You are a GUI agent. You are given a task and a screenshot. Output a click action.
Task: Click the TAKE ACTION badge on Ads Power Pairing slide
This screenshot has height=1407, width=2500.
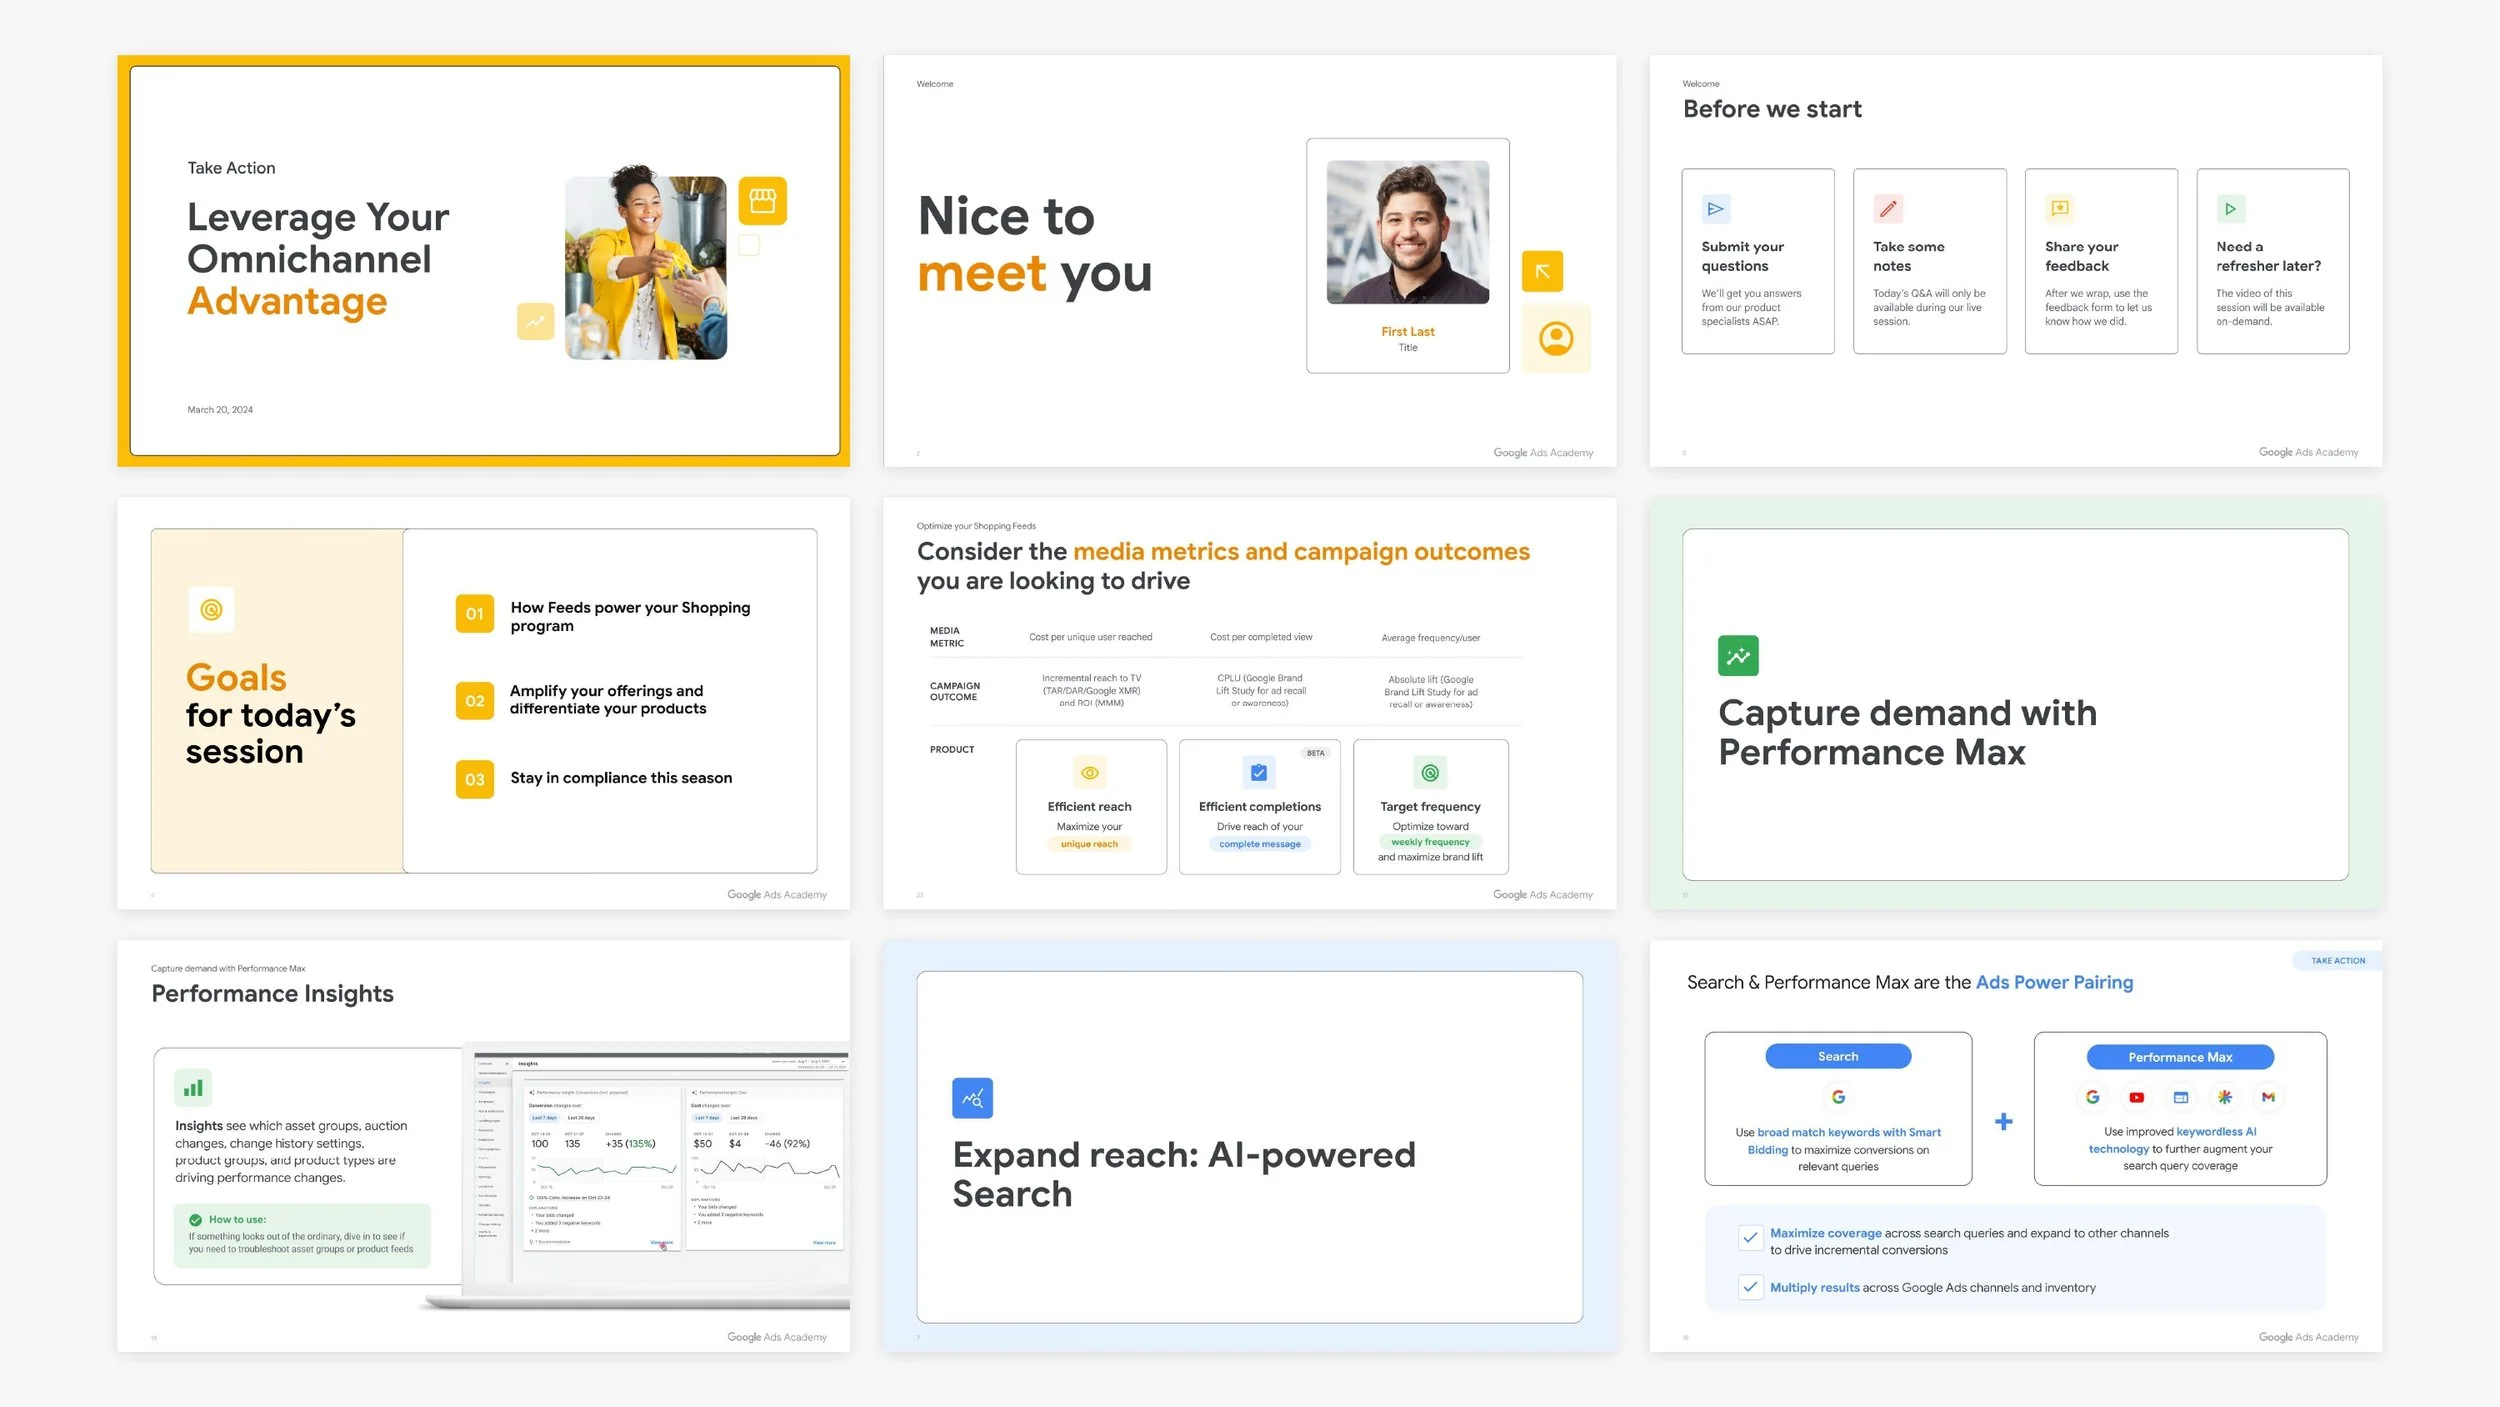2337,960
